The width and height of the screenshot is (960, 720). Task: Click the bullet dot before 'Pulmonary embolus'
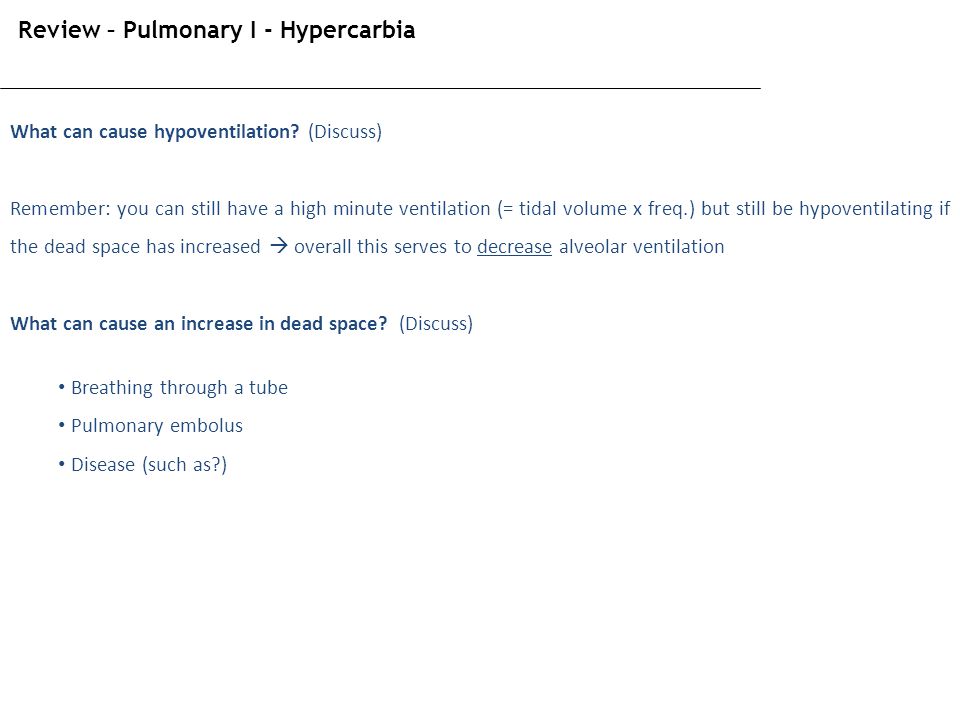[x=61, y=425]
